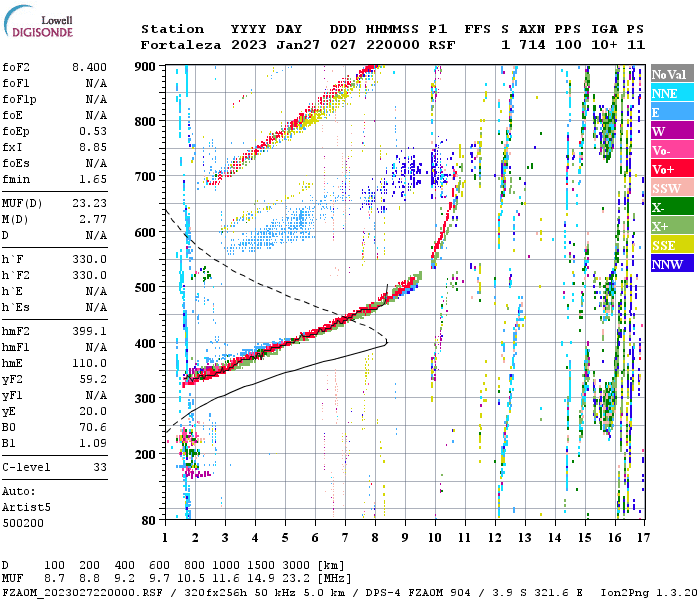Click the h`F value 330.0

click(89, 259)
